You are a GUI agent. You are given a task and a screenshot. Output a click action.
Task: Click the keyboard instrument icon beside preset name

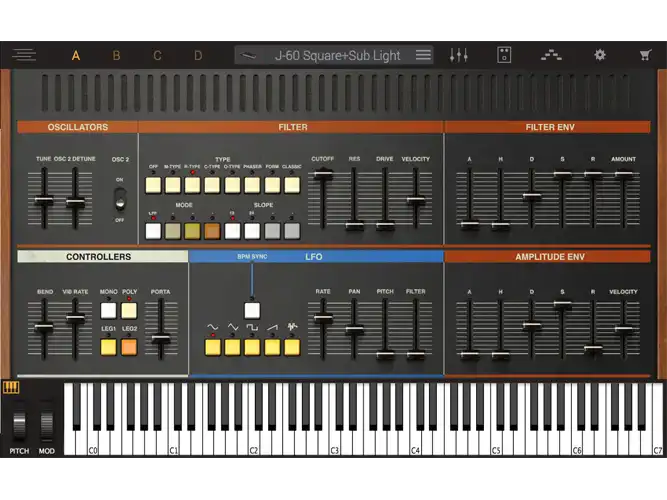click(x=248, y=55)
